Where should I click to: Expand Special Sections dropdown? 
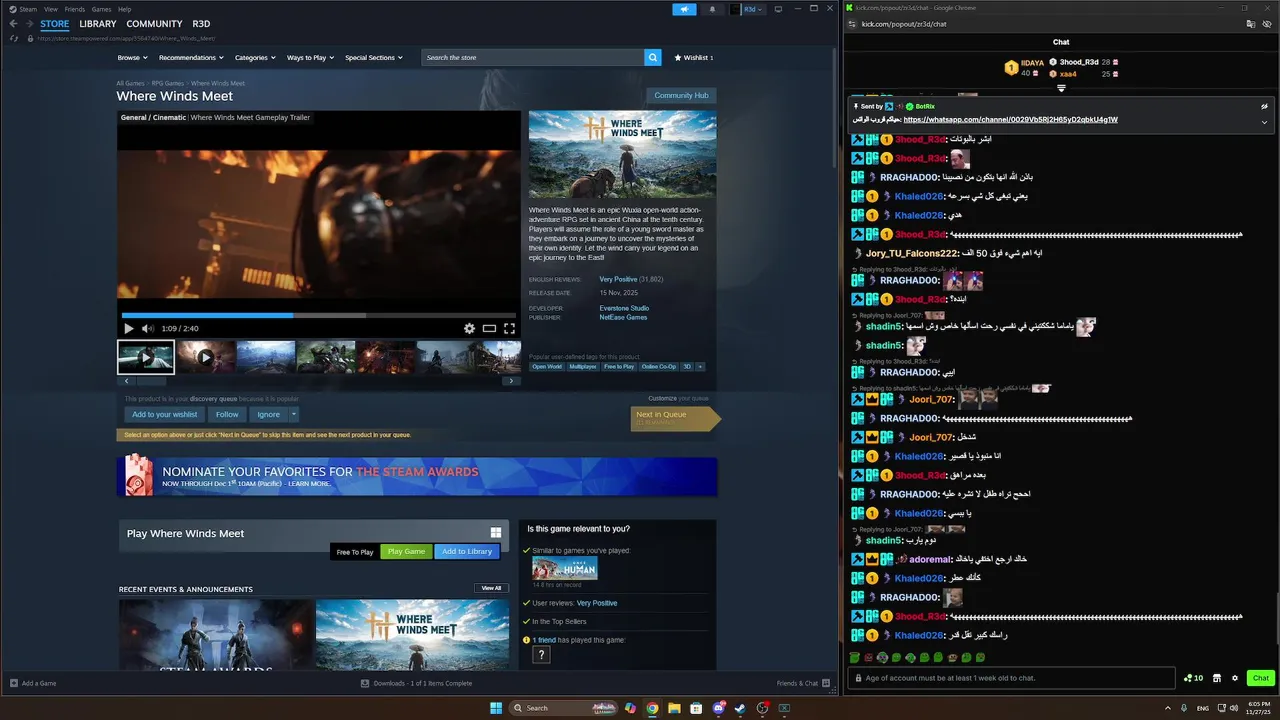click(373, 58)
